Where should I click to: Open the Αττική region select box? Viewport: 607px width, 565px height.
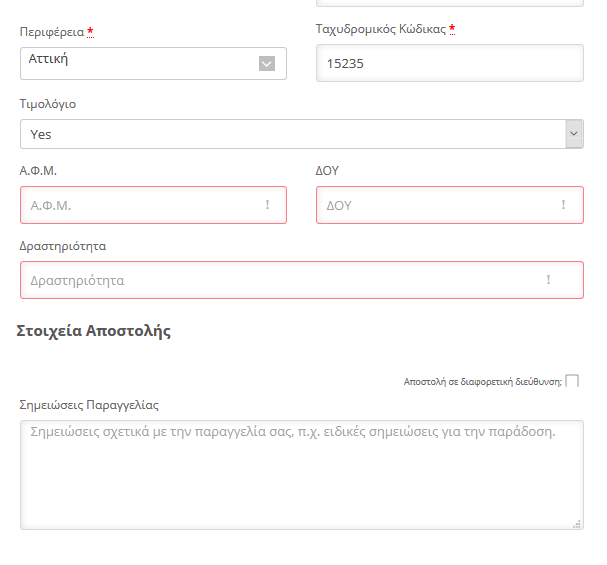pyautogui.click(x=140, y=63)
